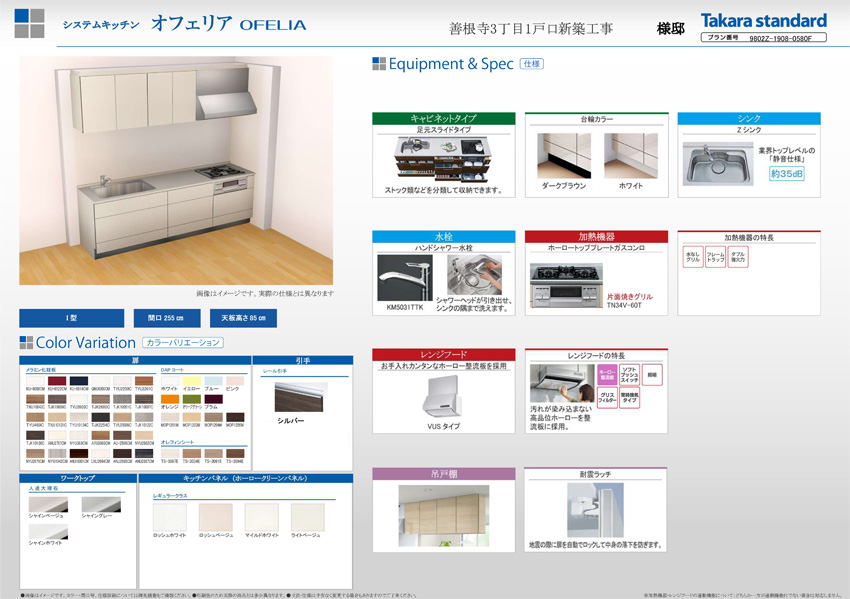This screenshot has width=850, height=599.
Task: Click the ホワイト toe kick image
Action: click(630, 156)
